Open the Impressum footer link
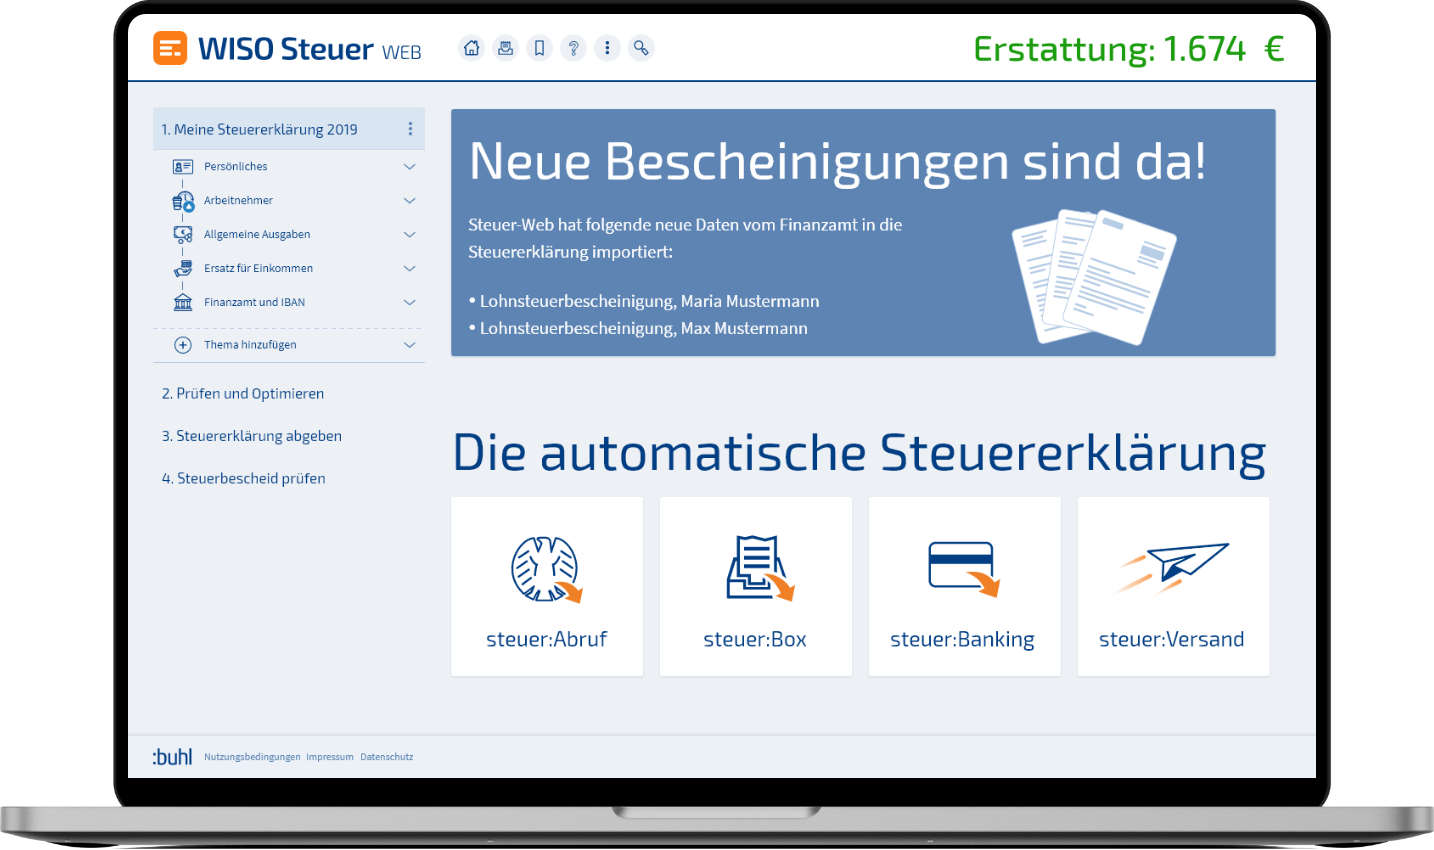This screenshot has height=850, width=1434. point(330,757)
